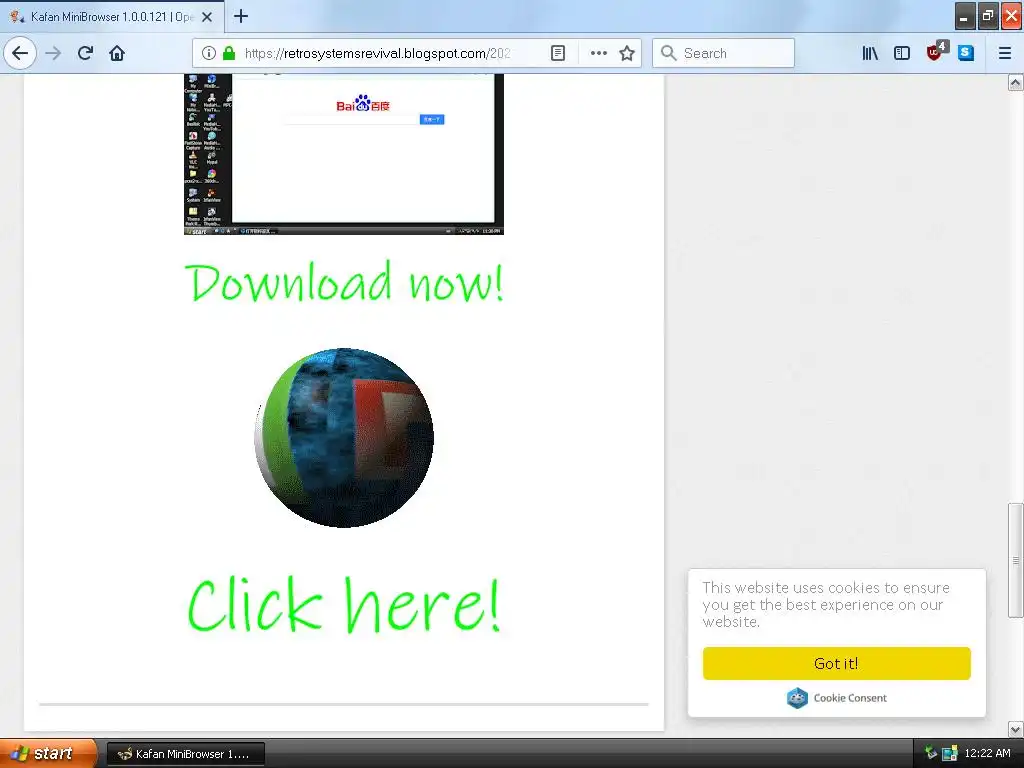The width and height of the screenshot is (1024, 768).
Task: Open the uBlock Origin extension icon
Action: 936,52
